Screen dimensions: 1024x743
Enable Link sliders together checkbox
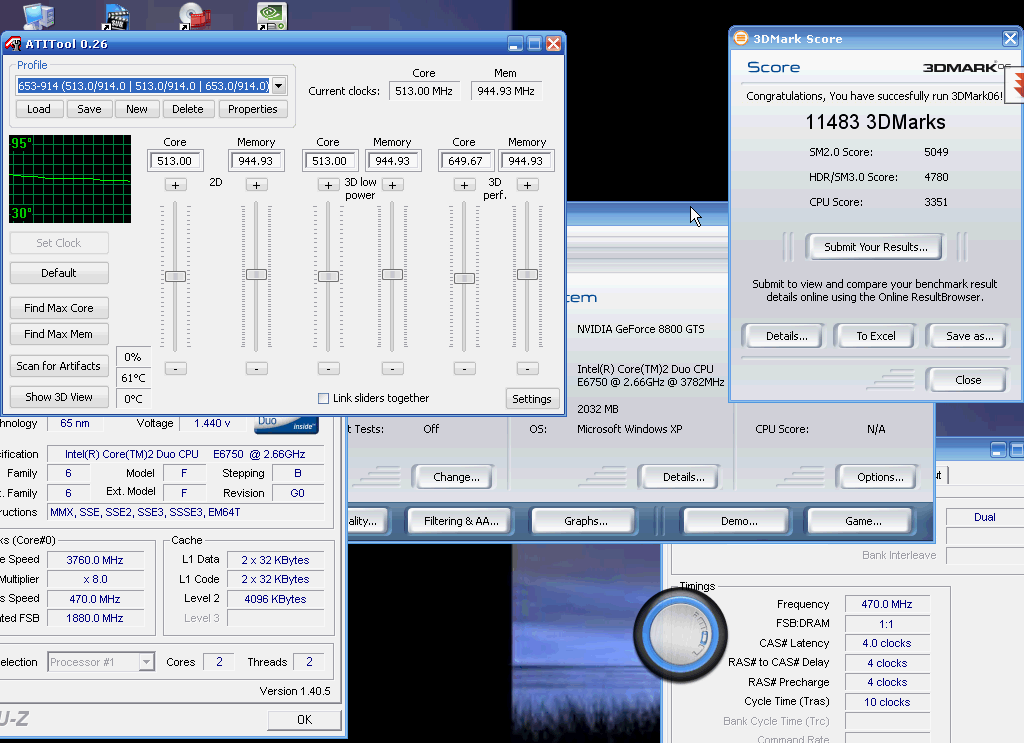pyautogui.click(x=323, y=398)
